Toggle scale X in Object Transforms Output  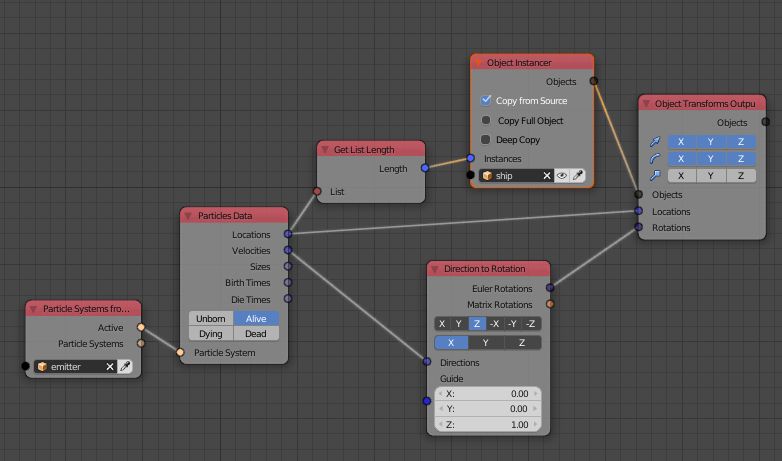[681, 176]
